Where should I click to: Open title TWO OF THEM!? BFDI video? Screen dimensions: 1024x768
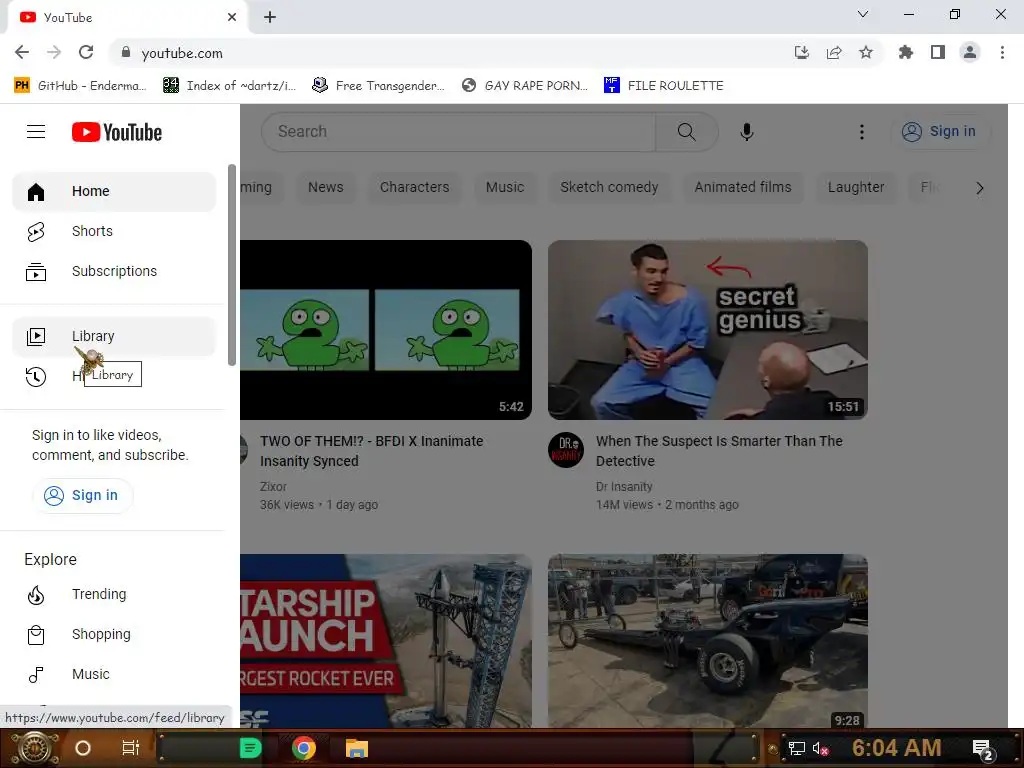371,451
